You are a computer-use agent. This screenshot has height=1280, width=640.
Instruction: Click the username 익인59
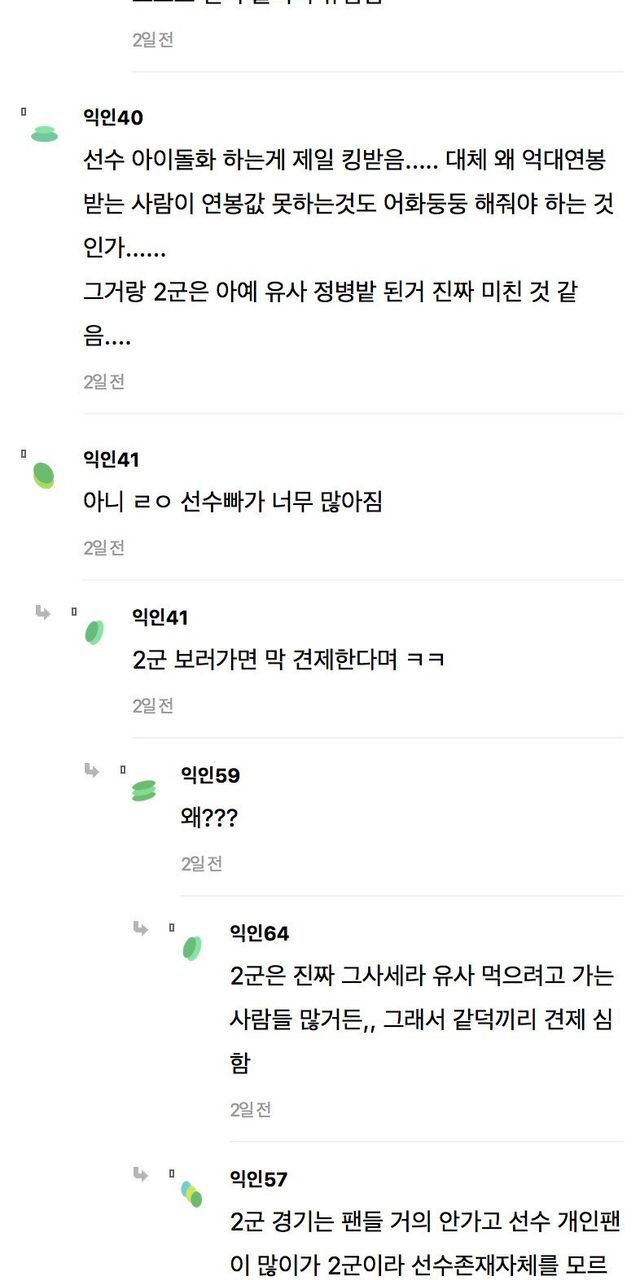pos(210,775)
